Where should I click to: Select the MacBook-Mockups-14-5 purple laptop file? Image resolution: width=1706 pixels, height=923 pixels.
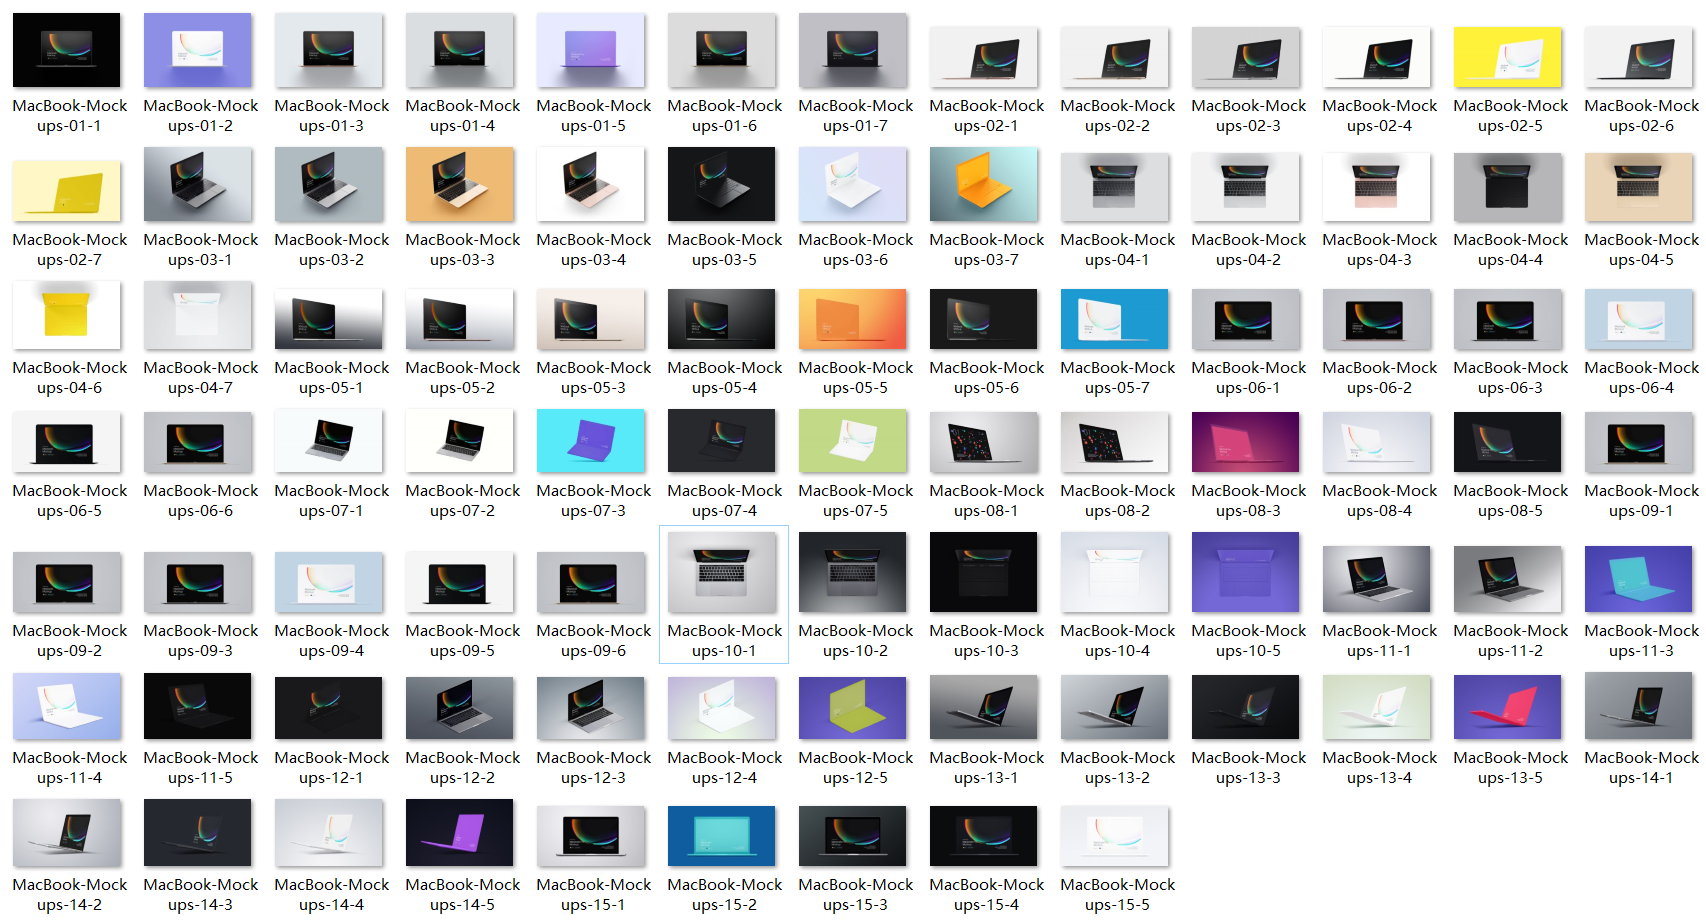click(460, 832)
